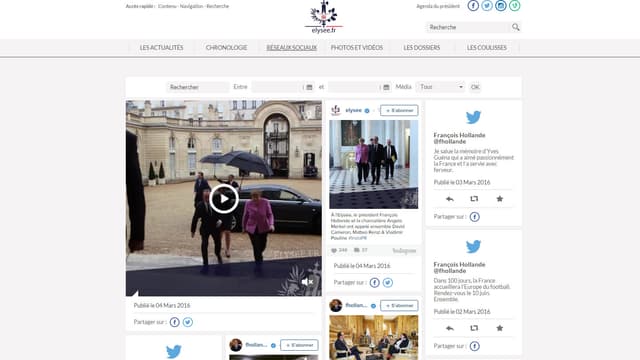
Task: Jump to Contenu quick access link
Action: [167, 6]
